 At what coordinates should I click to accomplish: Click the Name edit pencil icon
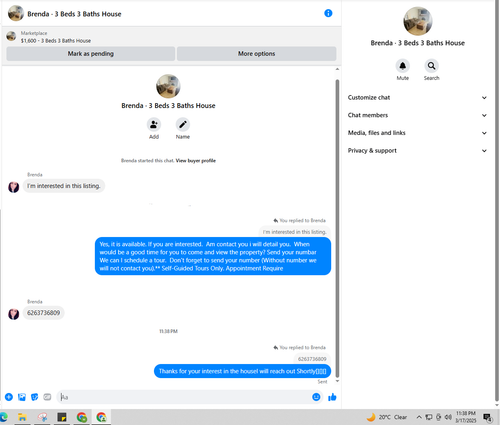tap(183, 125)
